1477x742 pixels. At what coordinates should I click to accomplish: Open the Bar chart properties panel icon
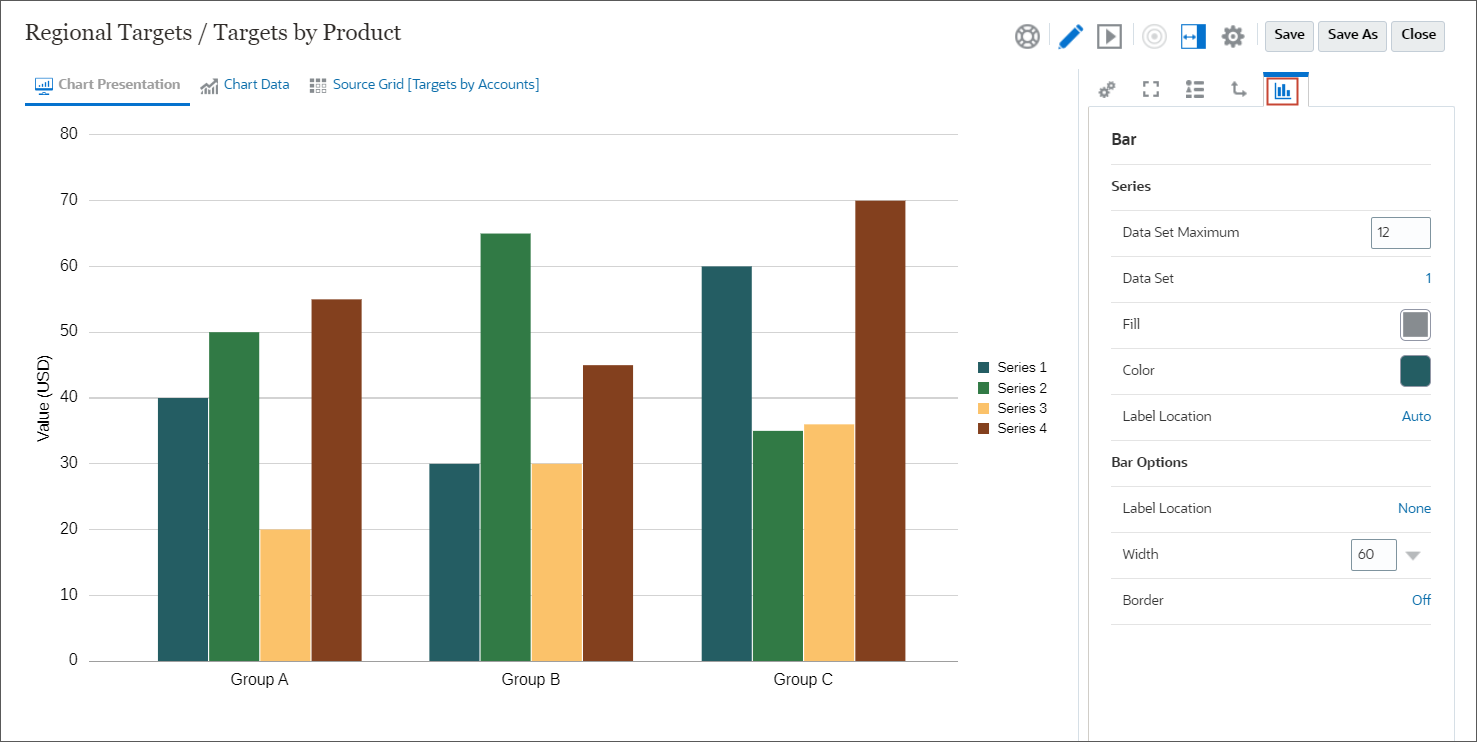coord(1284,89)
